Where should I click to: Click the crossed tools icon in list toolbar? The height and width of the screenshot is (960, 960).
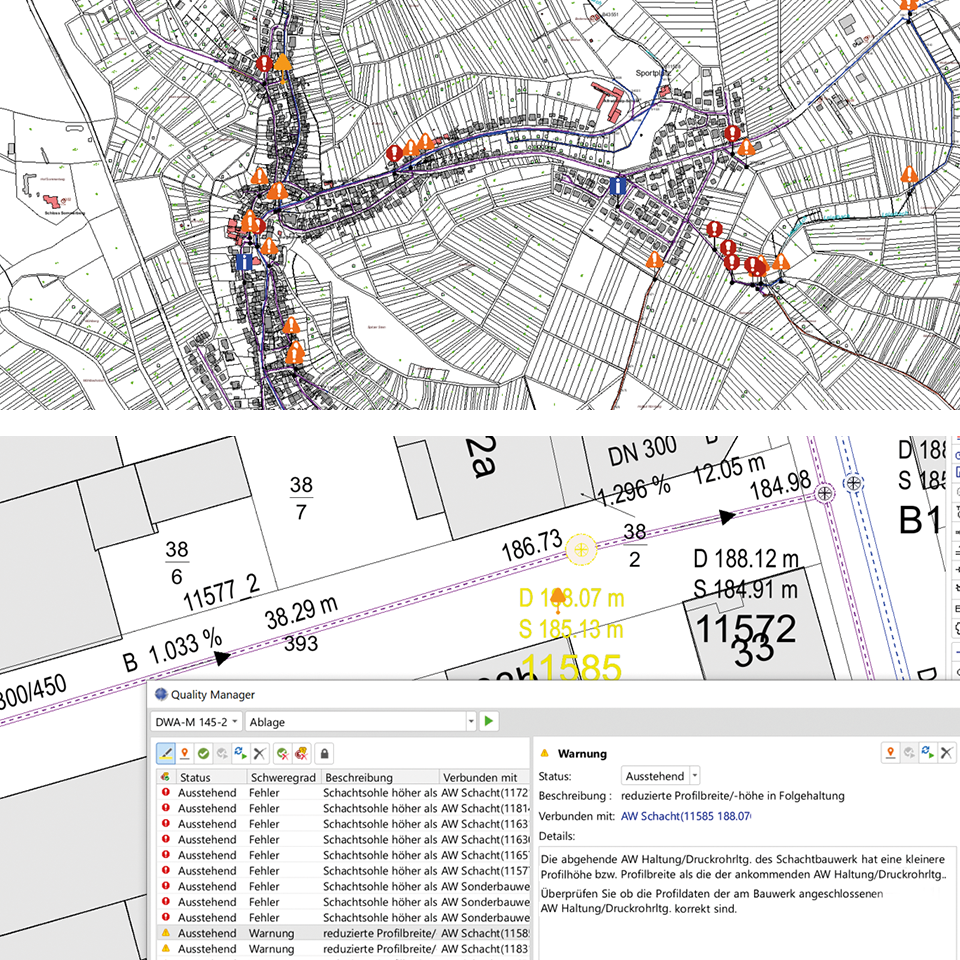pos(259,753)
